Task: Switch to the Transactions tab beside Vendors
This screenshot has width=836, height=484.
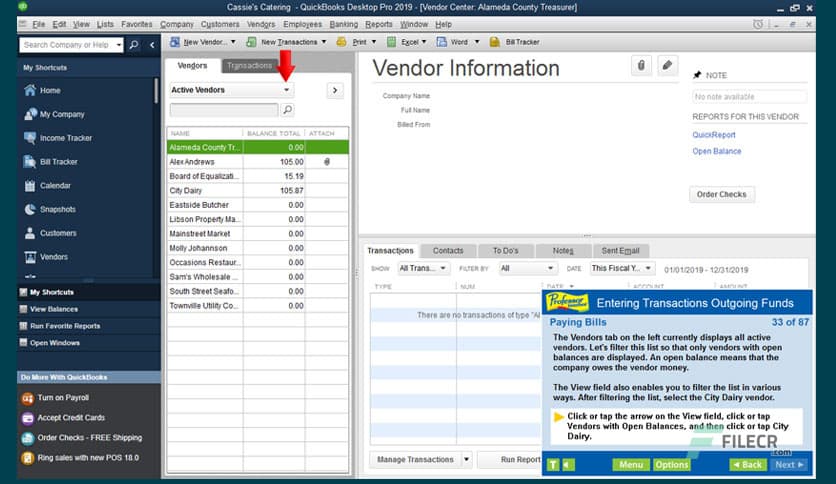Action: pyautogui.click(x=250, y=66)
